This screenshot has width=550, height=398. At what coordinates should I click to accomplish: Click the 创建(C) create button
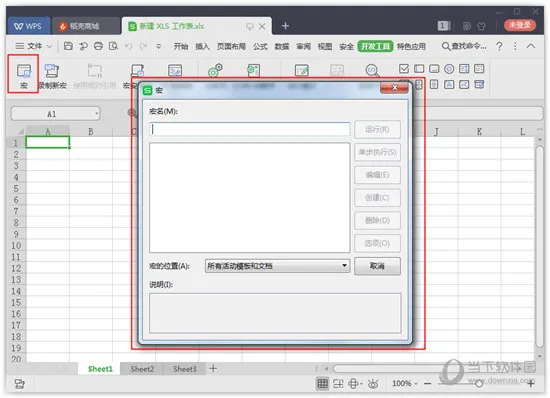377,197
